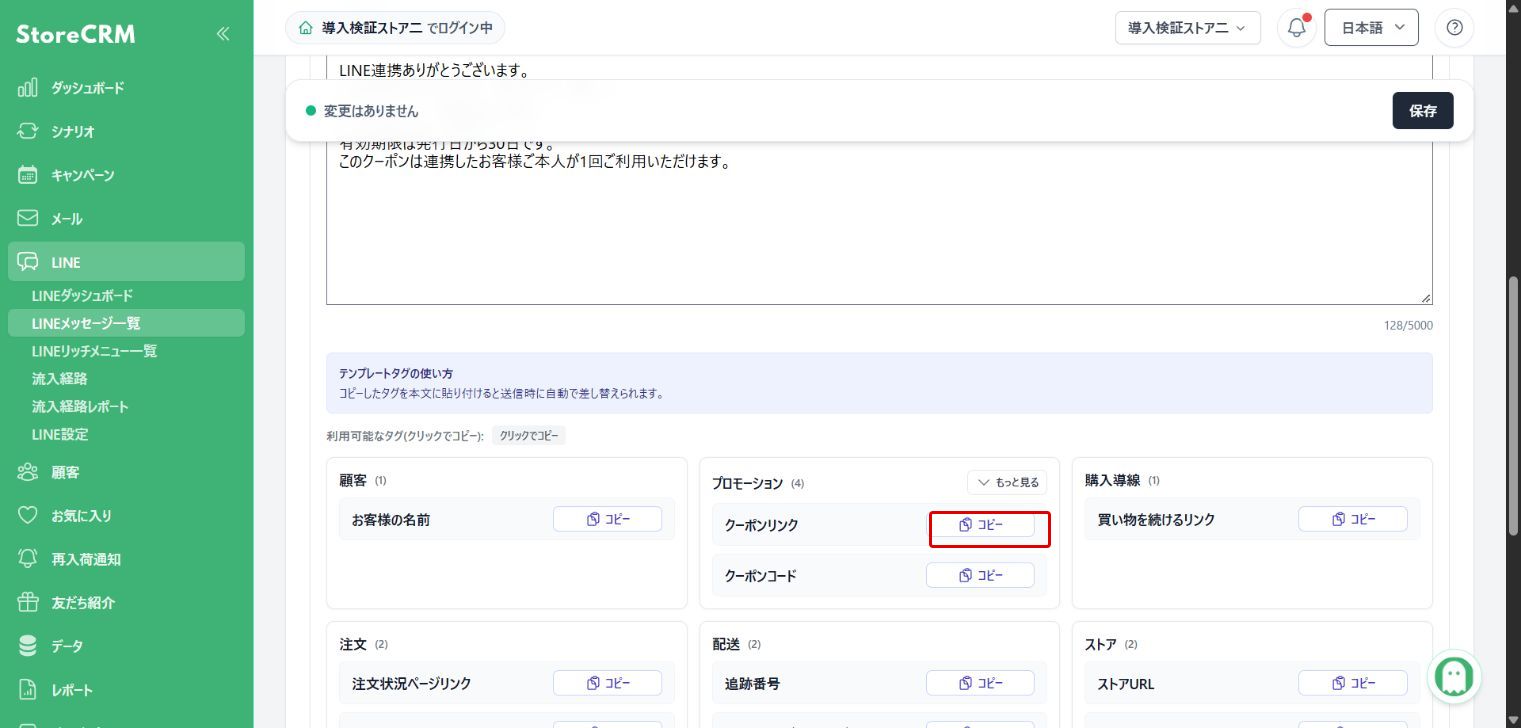Open the chat widget bubble
Screen dimensions: 1521x728
(x=1454, y=676)
